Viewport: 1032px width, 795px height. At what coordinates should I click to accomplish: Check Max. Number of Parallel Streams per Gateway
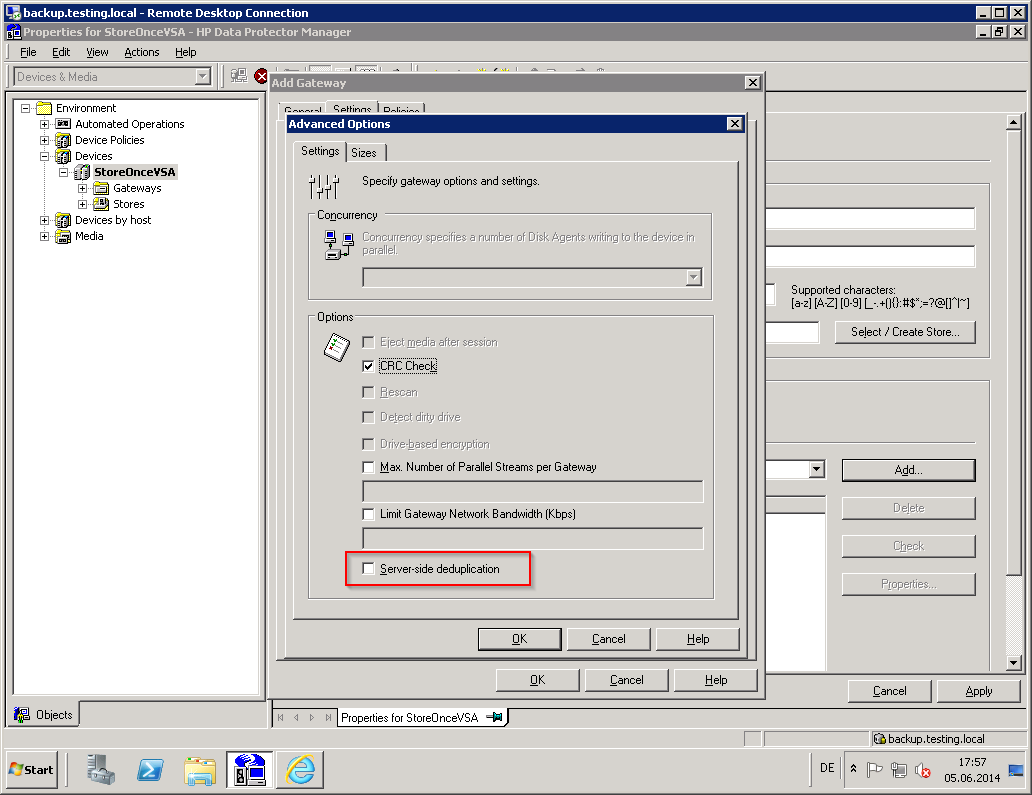pyautogui.click(x=369, y=467)
